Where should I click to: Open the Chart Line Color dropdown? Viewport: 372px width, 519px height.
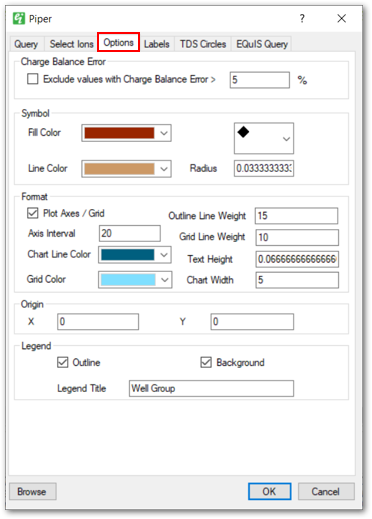pyautogui.click(x=163, y=255)
